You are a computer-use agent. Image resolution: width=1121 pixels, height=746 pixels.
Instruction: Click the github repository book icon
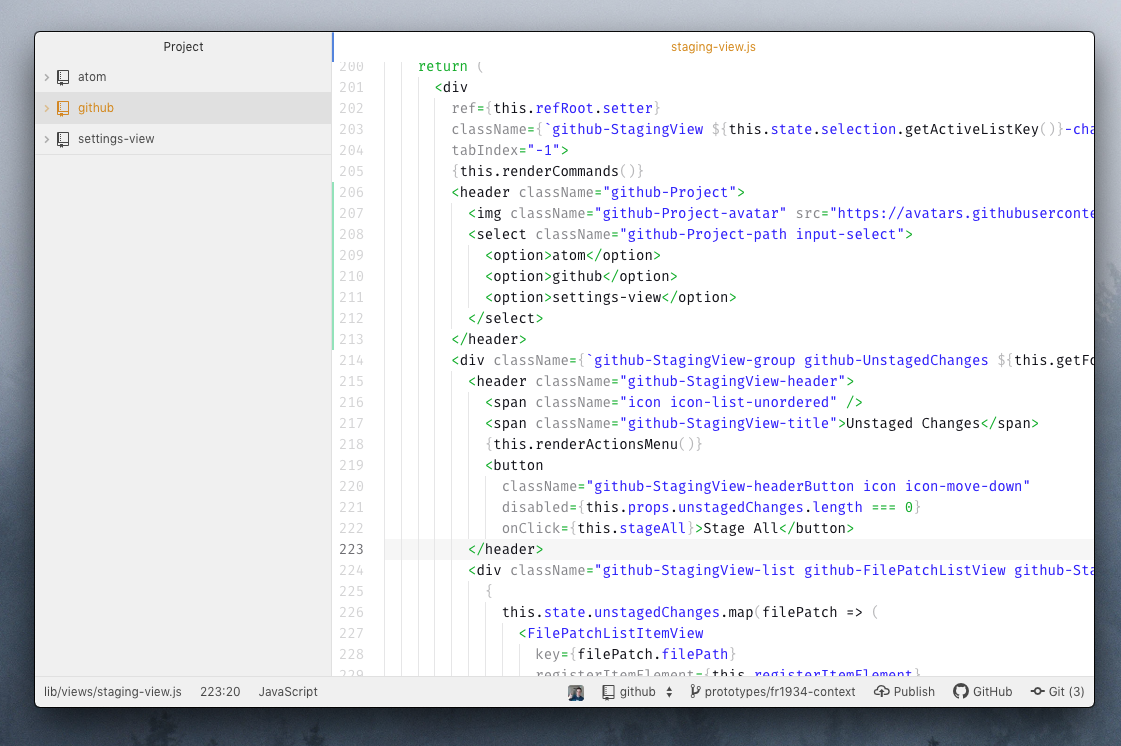tap(63, 108)
